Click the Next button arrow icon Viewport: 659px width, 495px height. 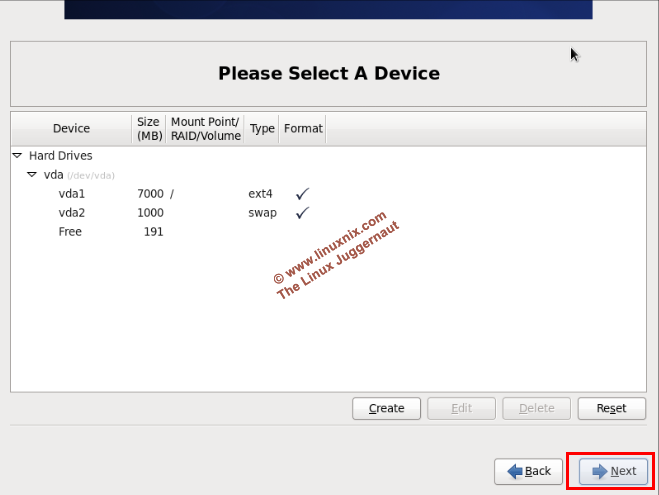click(x=599, y=471)
